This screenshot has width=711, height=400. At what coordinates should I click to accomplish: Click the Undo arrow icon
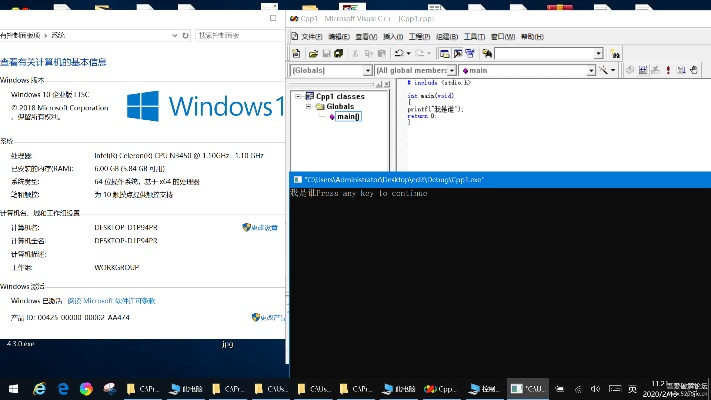click(399, 53)
